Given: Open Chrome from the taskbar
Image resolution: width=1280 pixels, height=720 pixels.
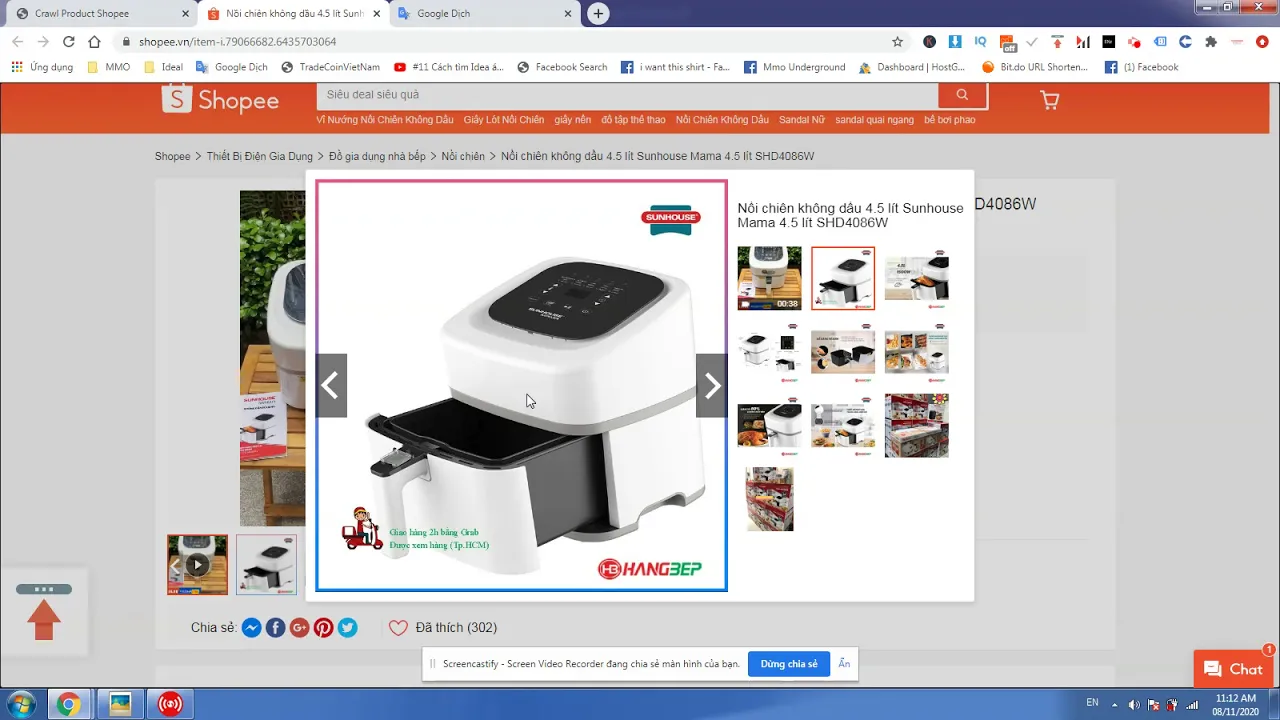Looking at the screenshot, I should pyautogui.click(x=68, y=704).
